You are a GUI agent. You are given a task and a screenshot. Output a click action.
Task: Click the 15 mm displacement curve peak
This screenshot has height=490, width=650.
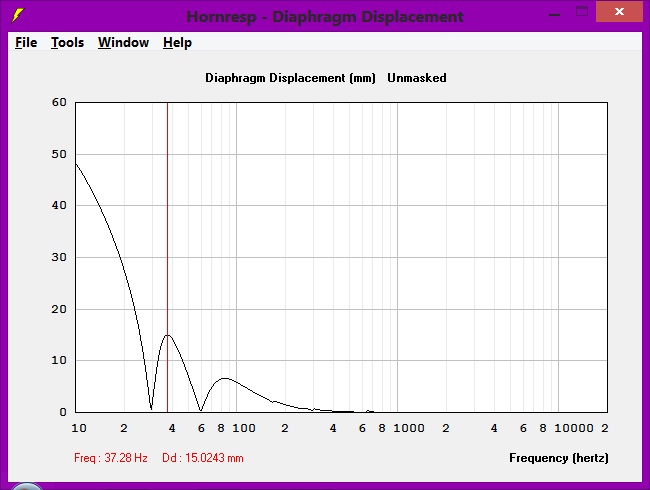coord(167,335)
